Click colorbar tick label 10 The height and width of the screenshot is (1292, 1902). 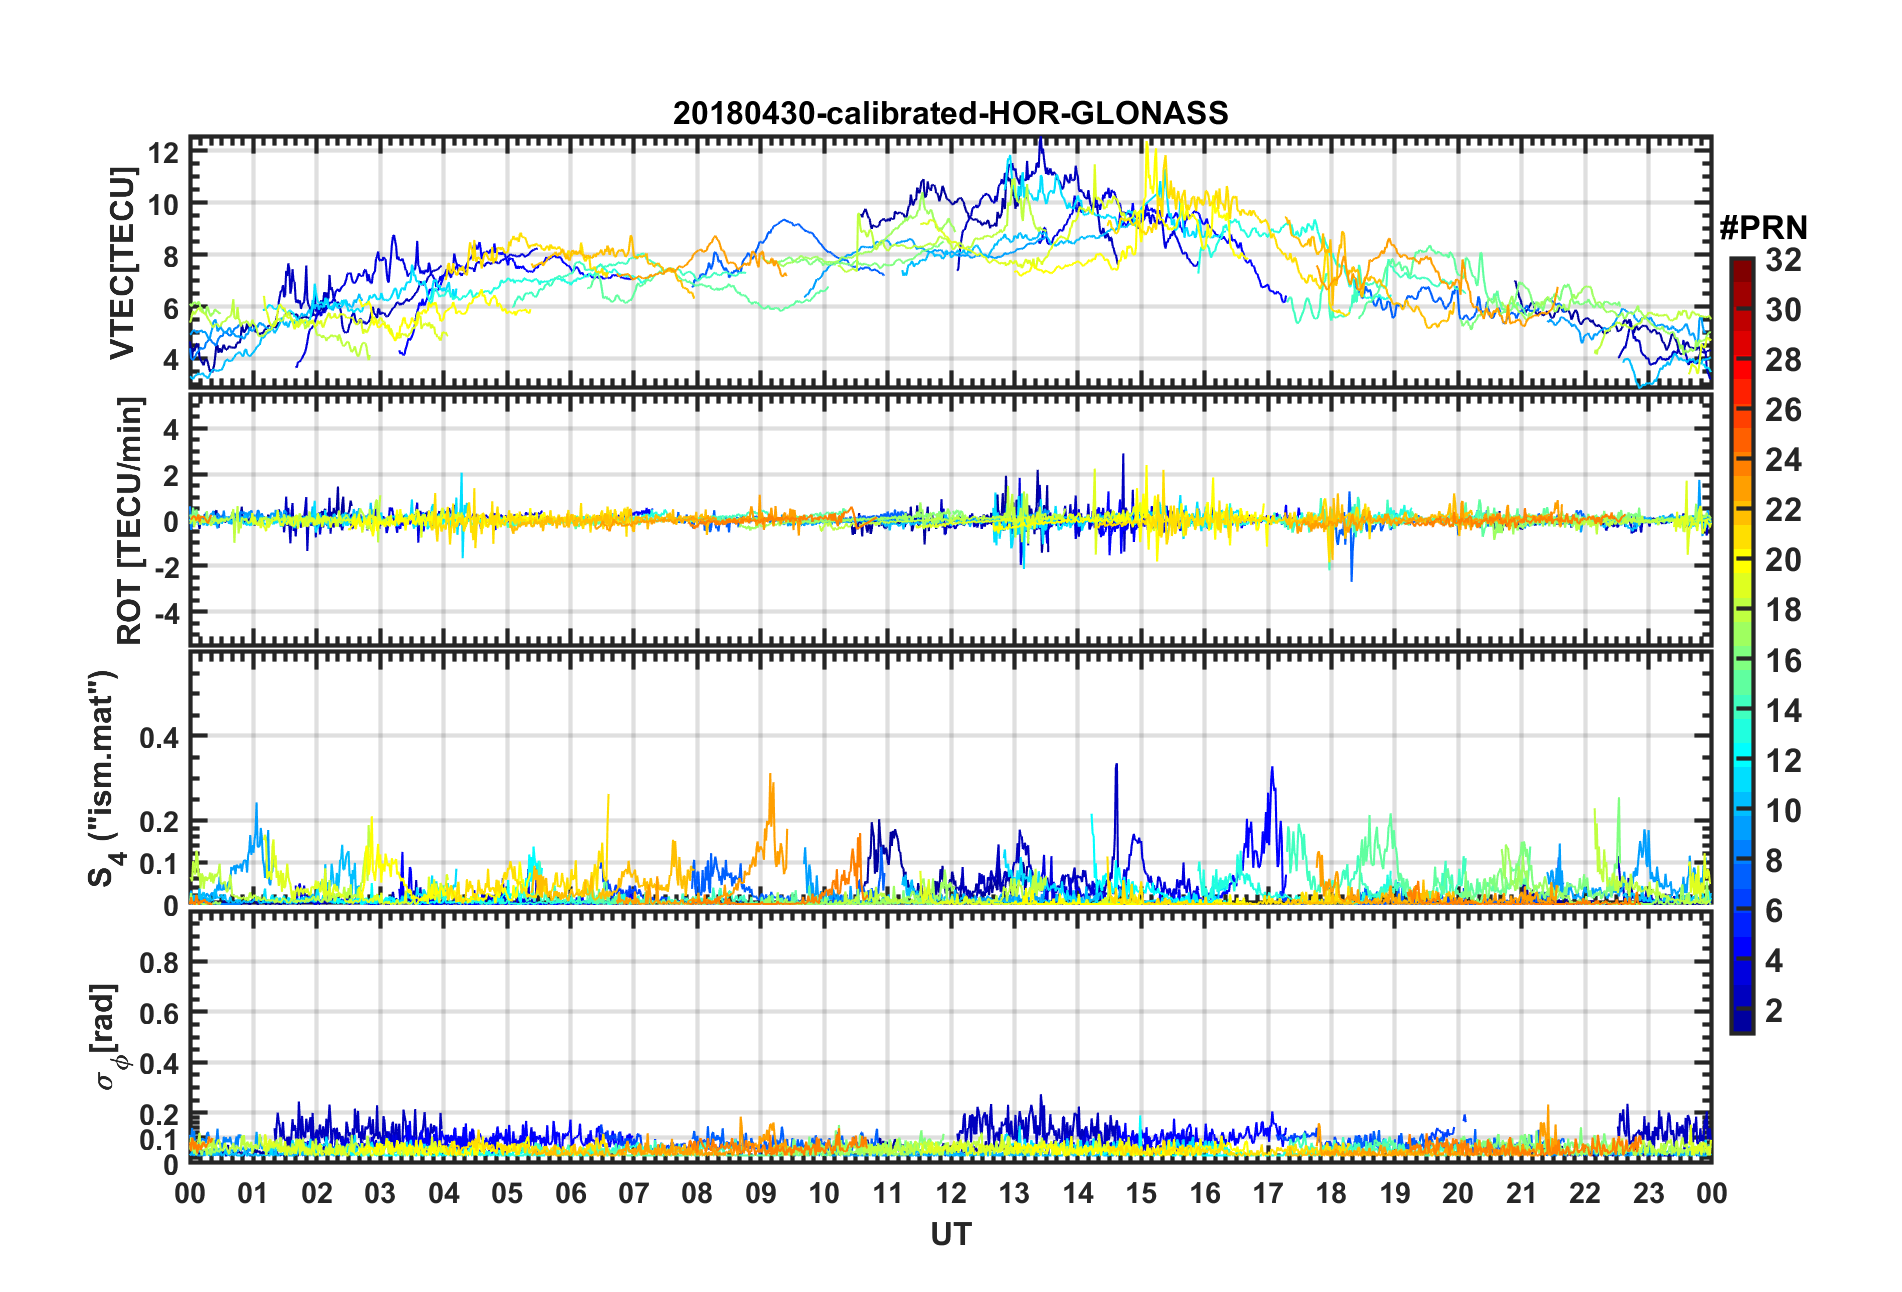click(1783, 811)
